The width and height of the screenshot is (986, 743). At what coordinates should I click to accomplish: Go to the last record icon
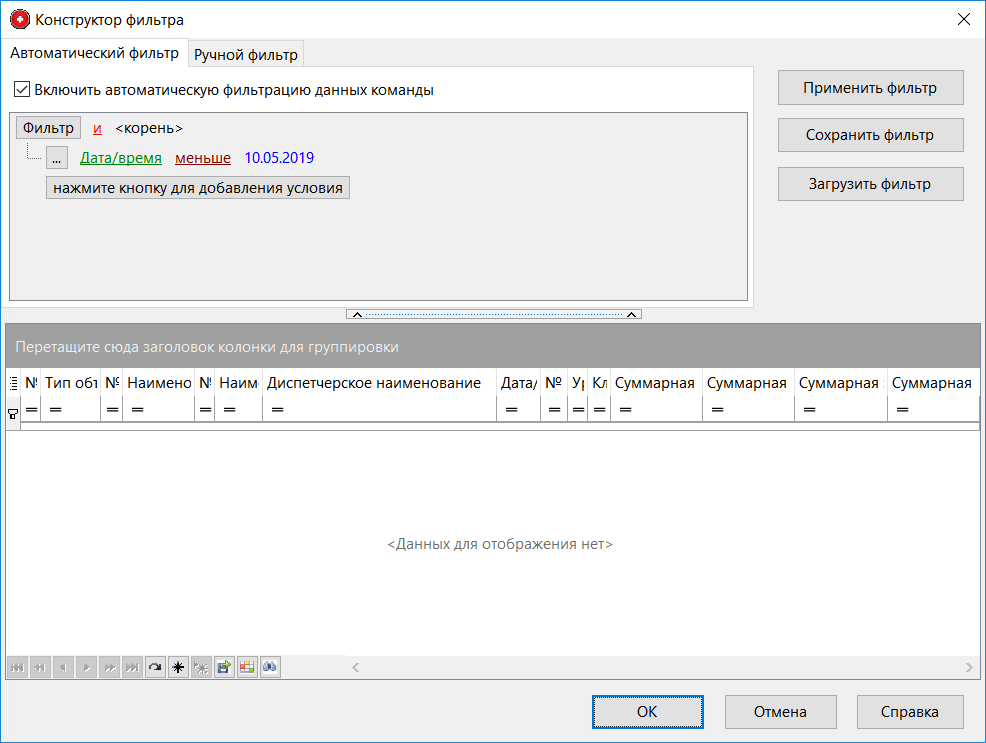(132, 667)
